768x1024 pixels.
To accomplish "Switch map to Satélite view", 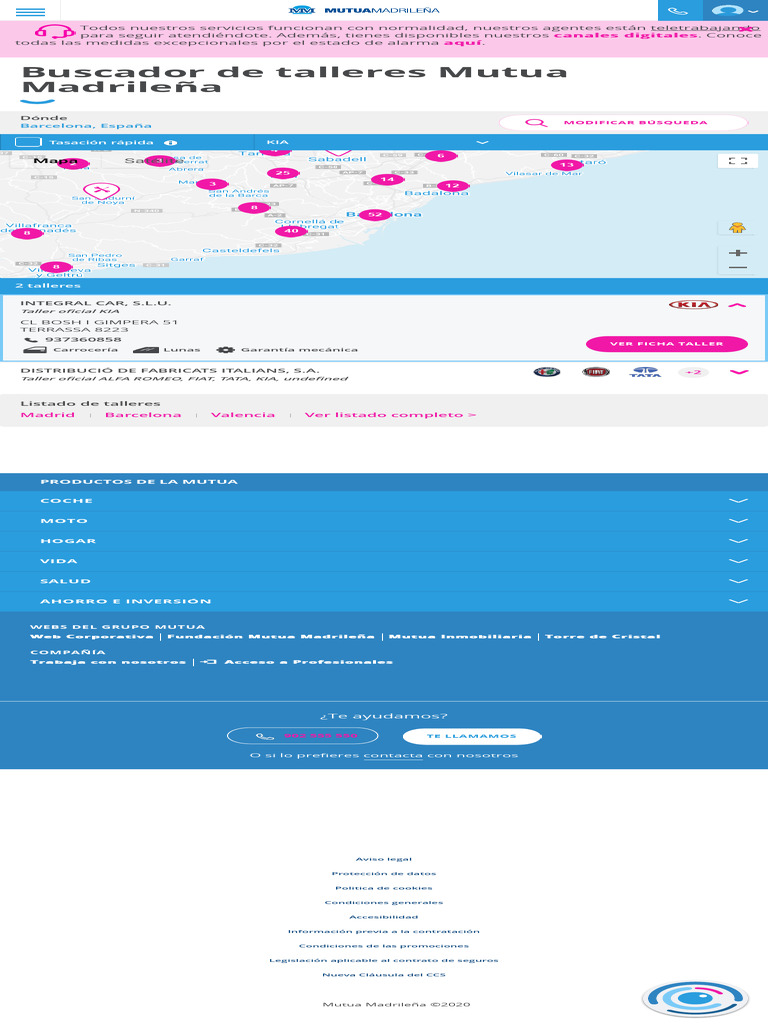I will pyautogui.click(x=151, y=161).
